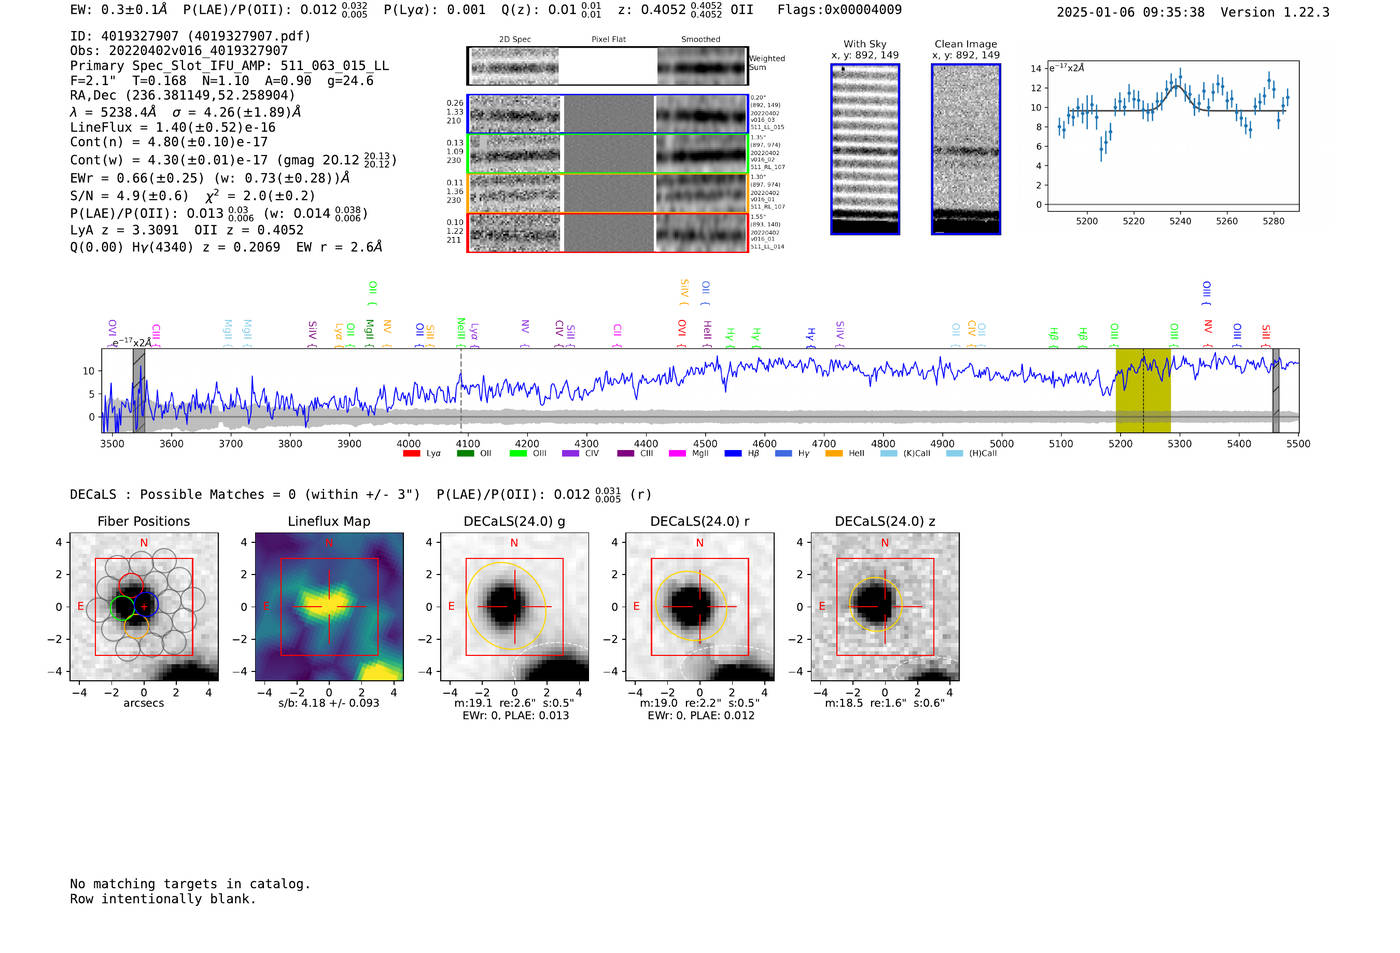
Task: Click the hatched gray band near 3550
Action: (x=139, y=390)
